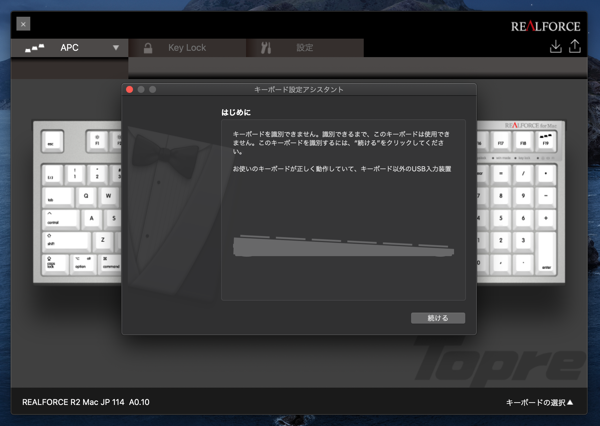Click the command key on keyboard image
Viewport: 600px width, 426px height.
[x=110, y=264]
